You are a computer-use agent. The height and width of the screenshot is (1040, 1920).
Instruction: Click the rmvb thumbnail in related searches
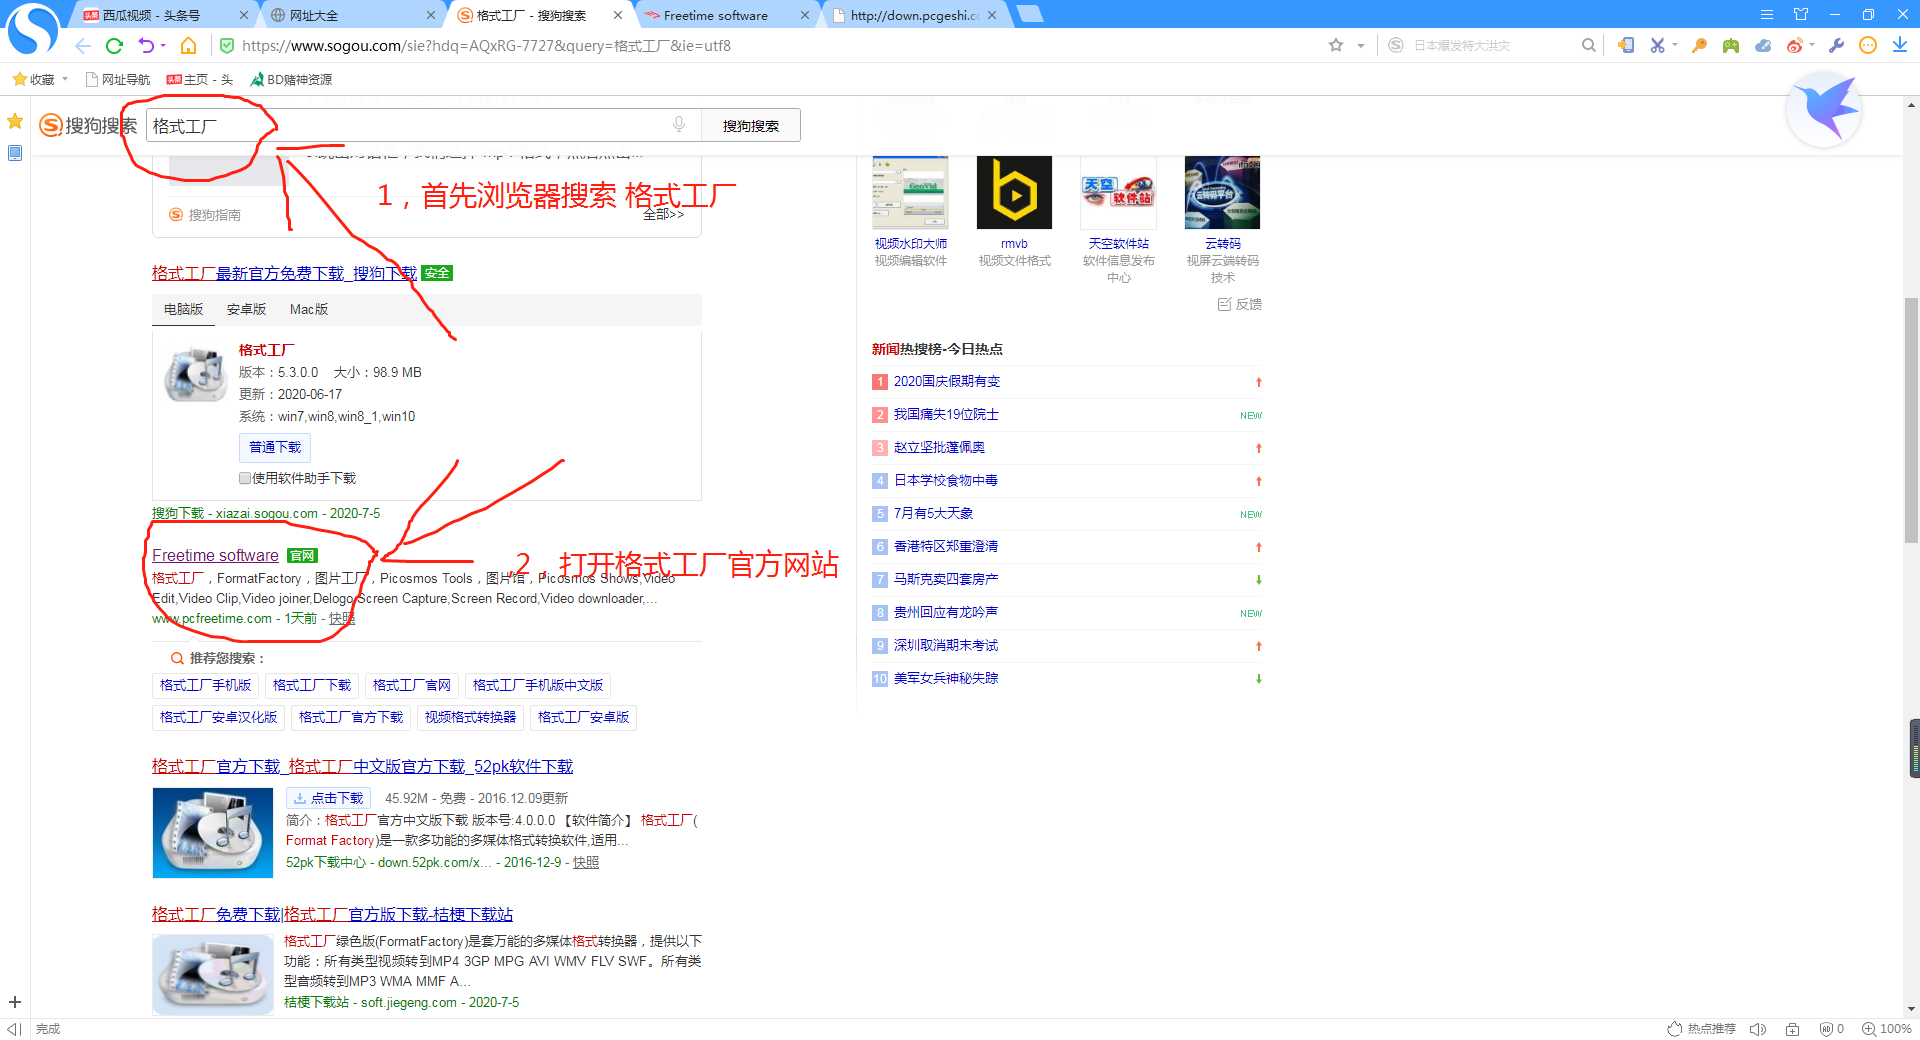(1014, 192)
